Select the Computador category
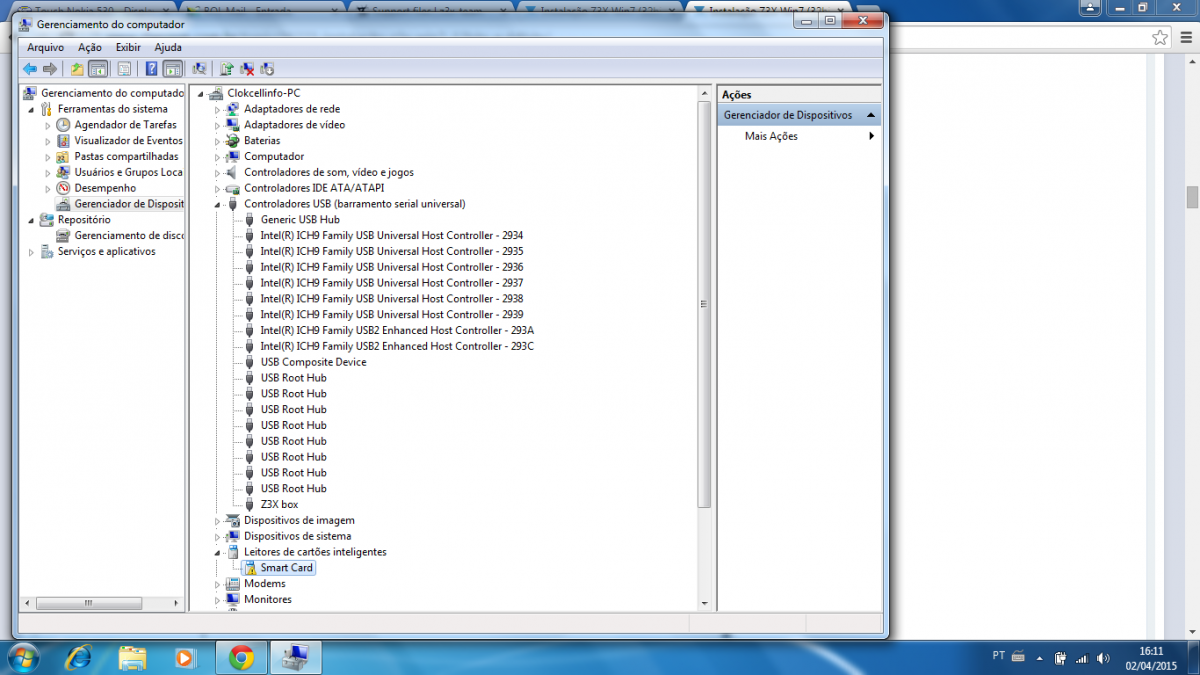Screen dimensions: 1200x675 [x=274, y=157]
